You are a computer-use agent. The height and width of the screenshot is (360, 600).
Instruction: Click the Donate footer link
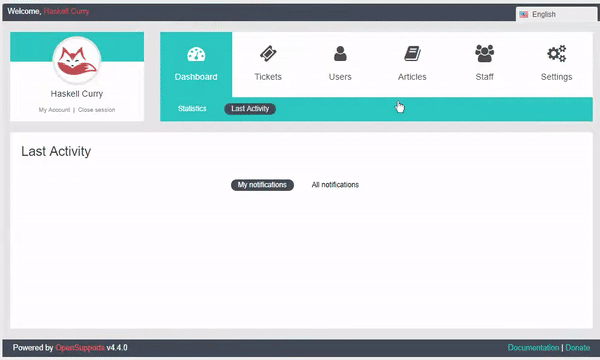coord(577,348)
